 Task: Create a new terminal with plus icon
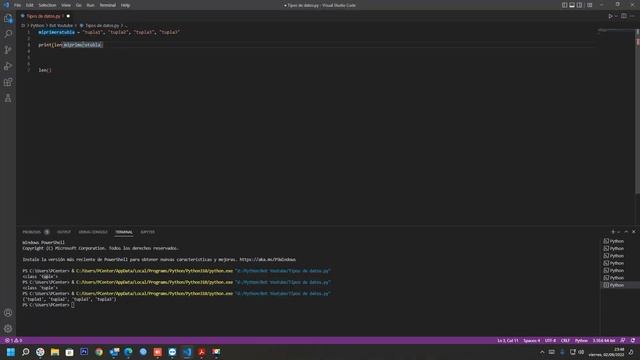(613, 231)
